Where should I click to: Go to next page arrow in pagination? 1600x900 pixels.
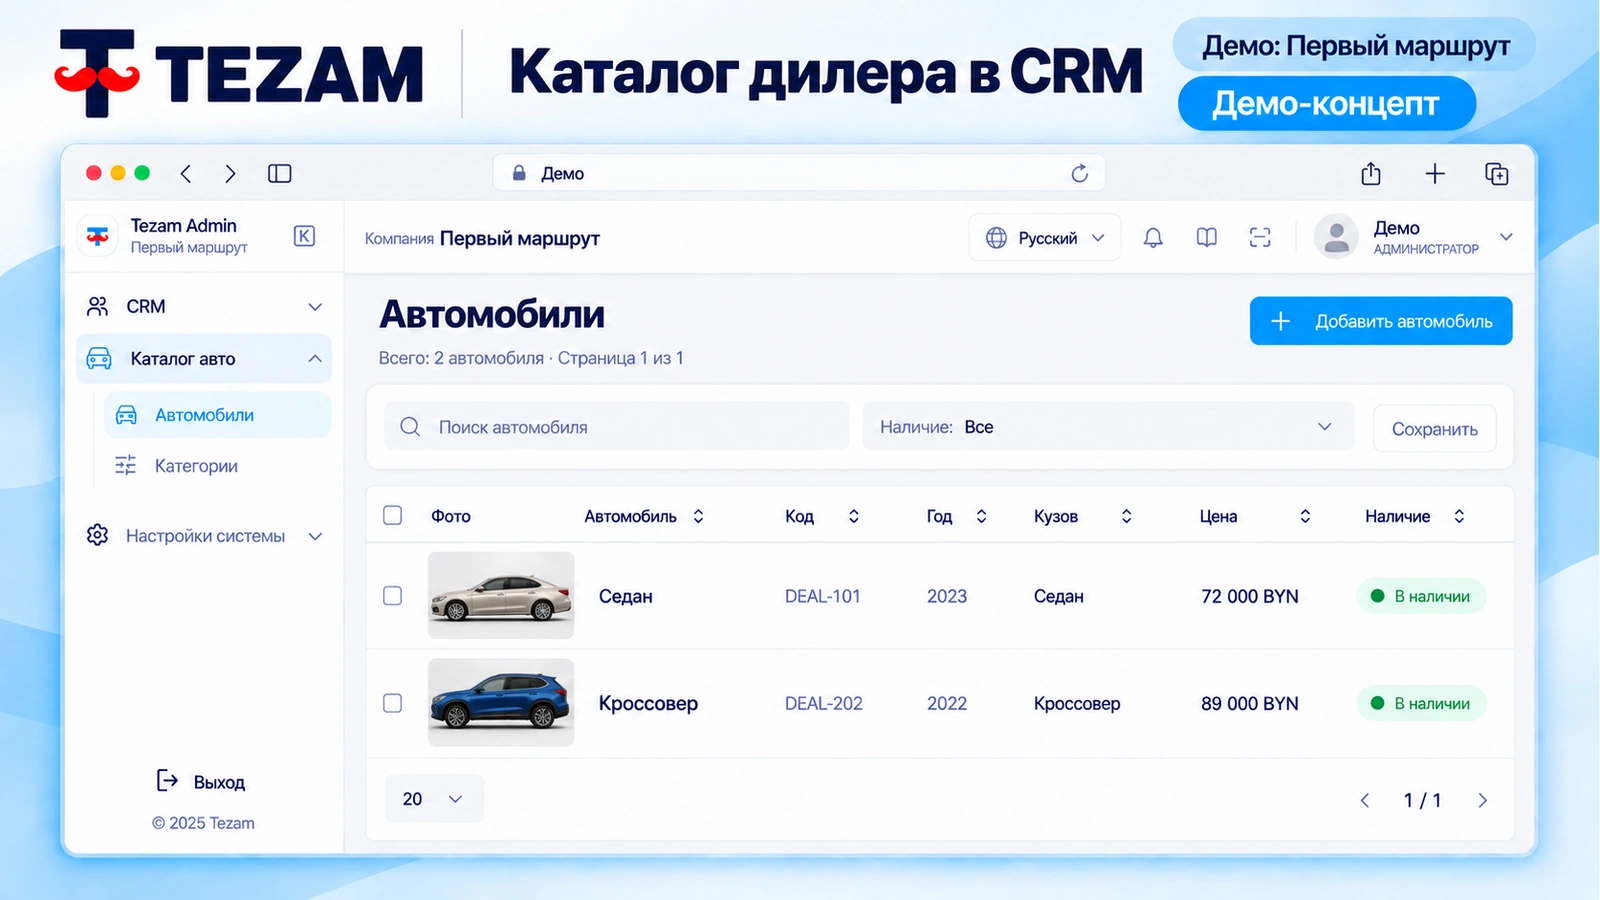1482,800
